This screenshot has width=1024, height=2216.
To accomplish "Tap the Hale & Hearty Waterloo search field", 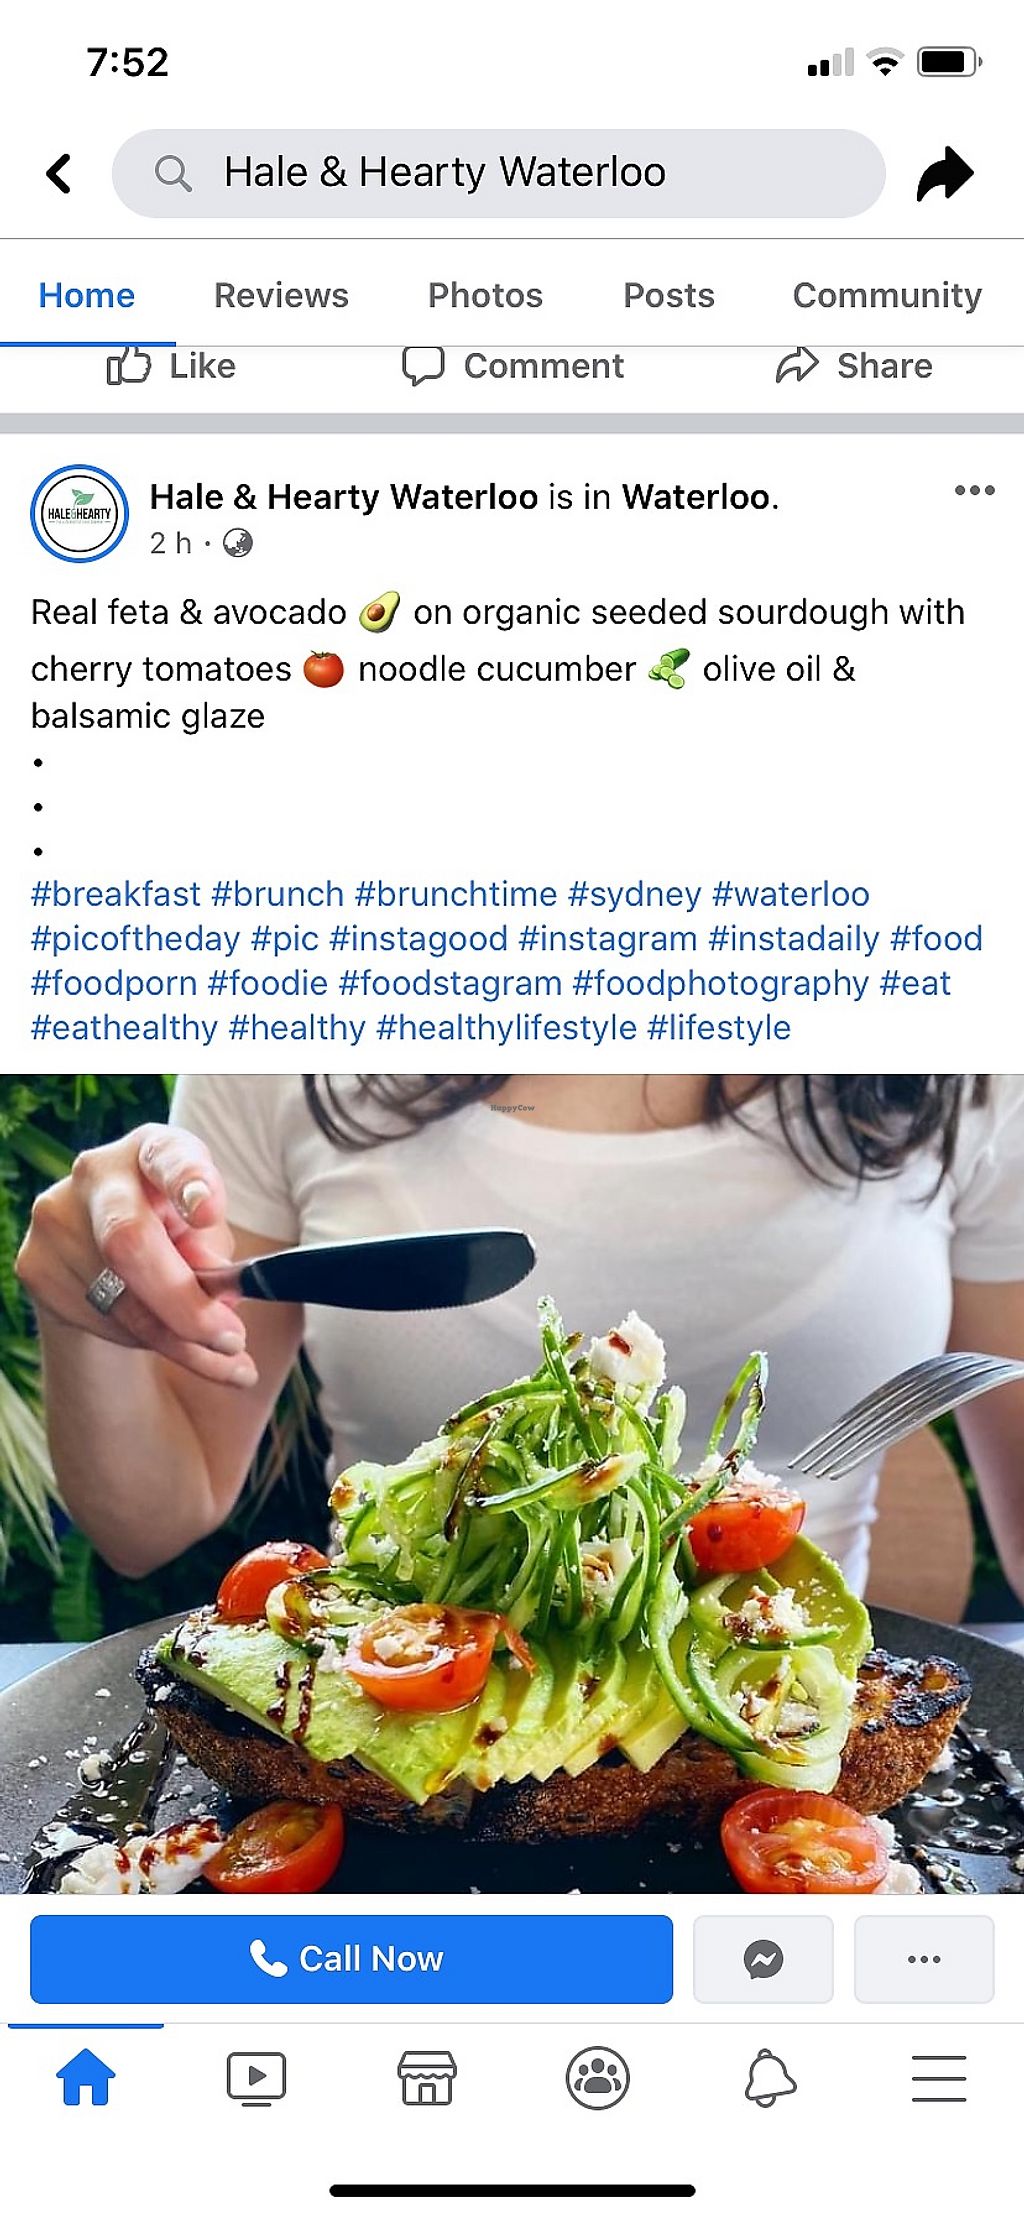I will (x=499, y=173).
